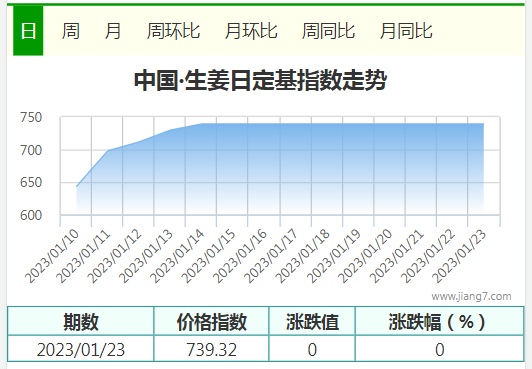Viewport: 532px width, 369px height.
Task: Open the 周同比 tab
Action: 328,31
